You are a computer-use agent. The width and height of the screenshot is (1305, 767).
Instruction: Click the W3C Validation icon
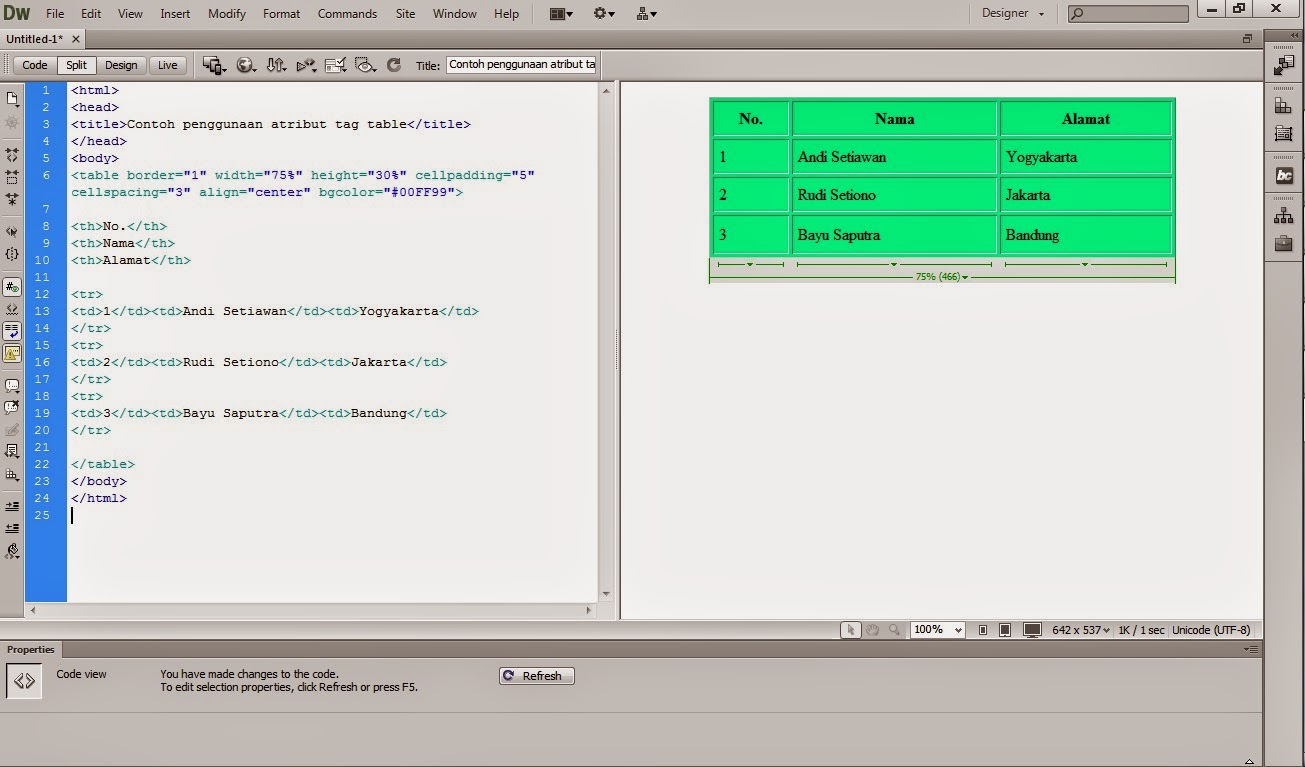(306, 65)
